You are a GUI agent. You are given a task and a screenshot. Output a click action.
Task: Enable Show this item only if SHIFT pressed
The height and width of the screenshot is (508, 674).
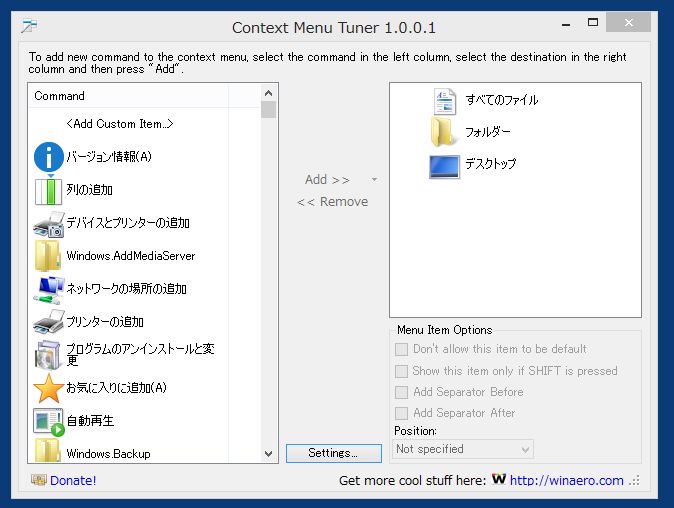[x=401, y=371]
